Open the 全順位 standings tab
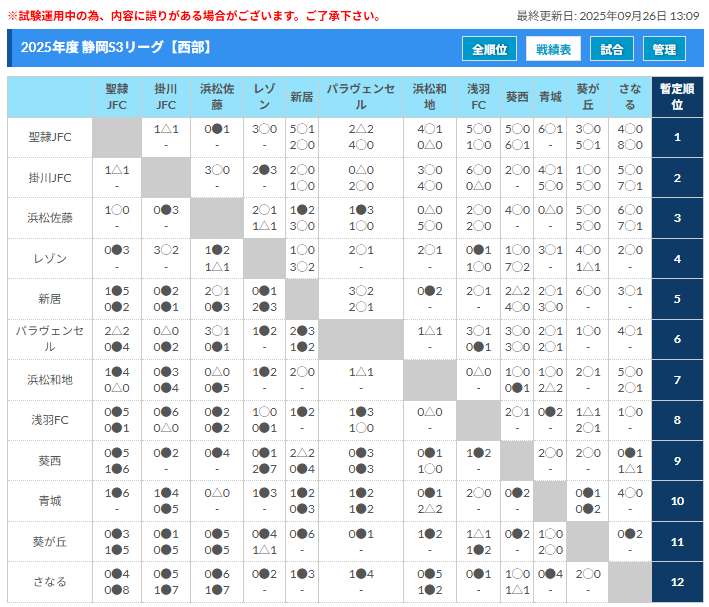 click(x=490, y=49)
